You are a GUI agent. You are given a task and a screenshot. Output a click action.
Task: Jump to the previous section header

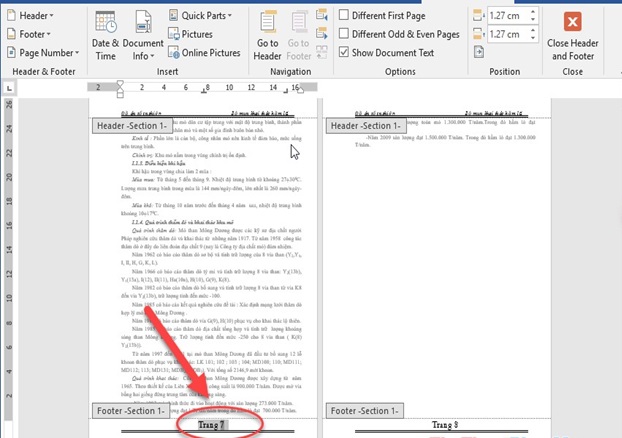click(x=322, y=15)
